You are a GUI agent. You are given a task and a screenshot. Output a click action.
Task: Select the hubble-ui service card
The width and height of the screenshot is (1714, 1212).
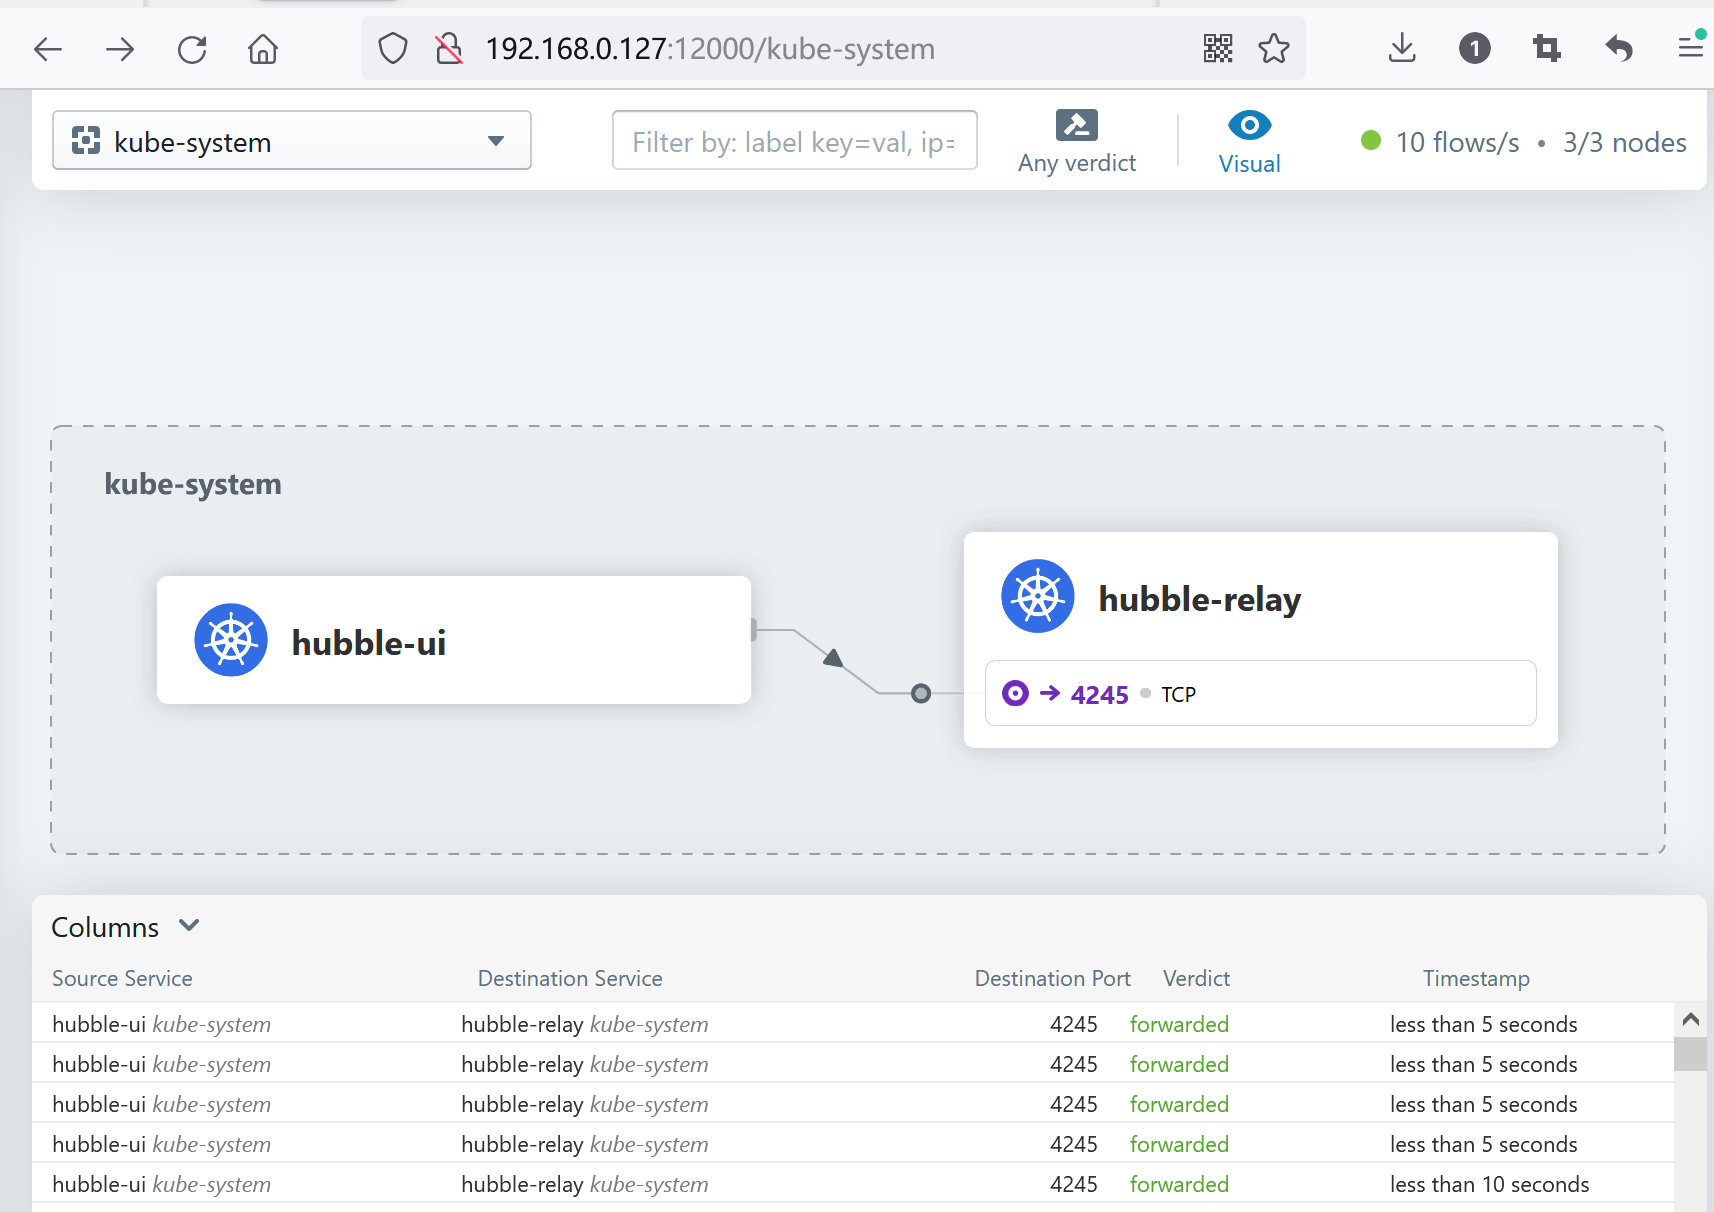[454, 640]
